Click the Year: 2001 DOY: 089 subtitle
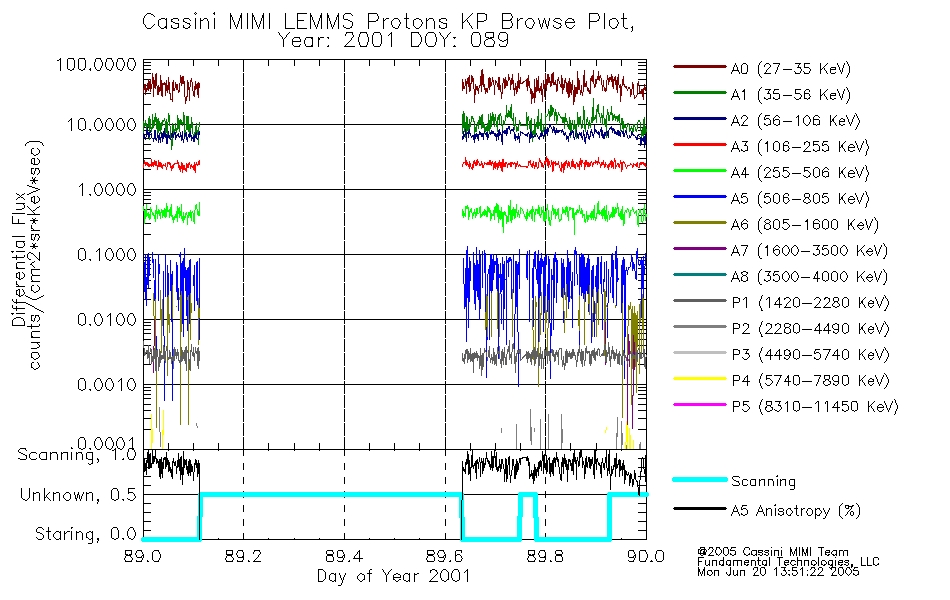Screen dimensions: 950x600 [x=393, y=41]
